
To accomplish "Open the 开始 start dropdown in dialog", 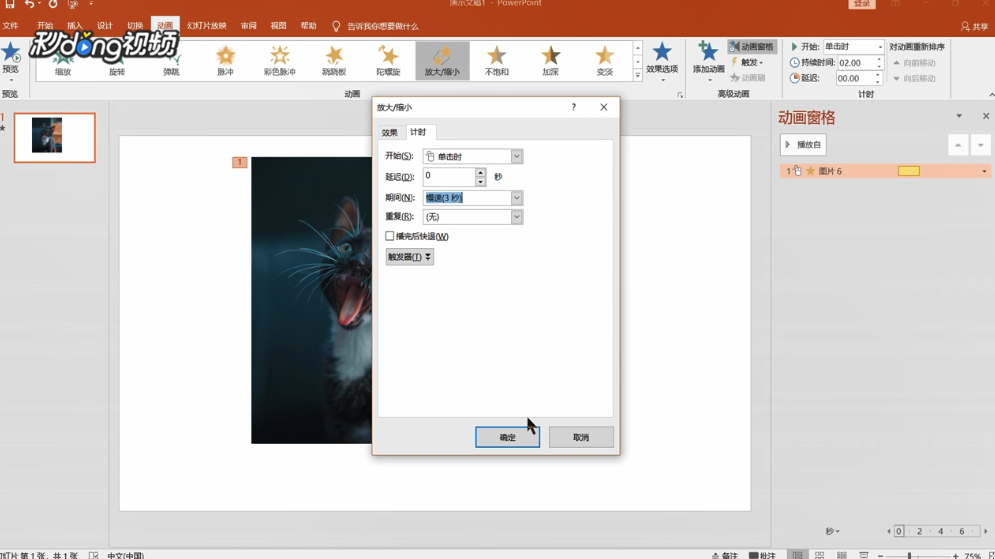I will (x=517, y=156).
